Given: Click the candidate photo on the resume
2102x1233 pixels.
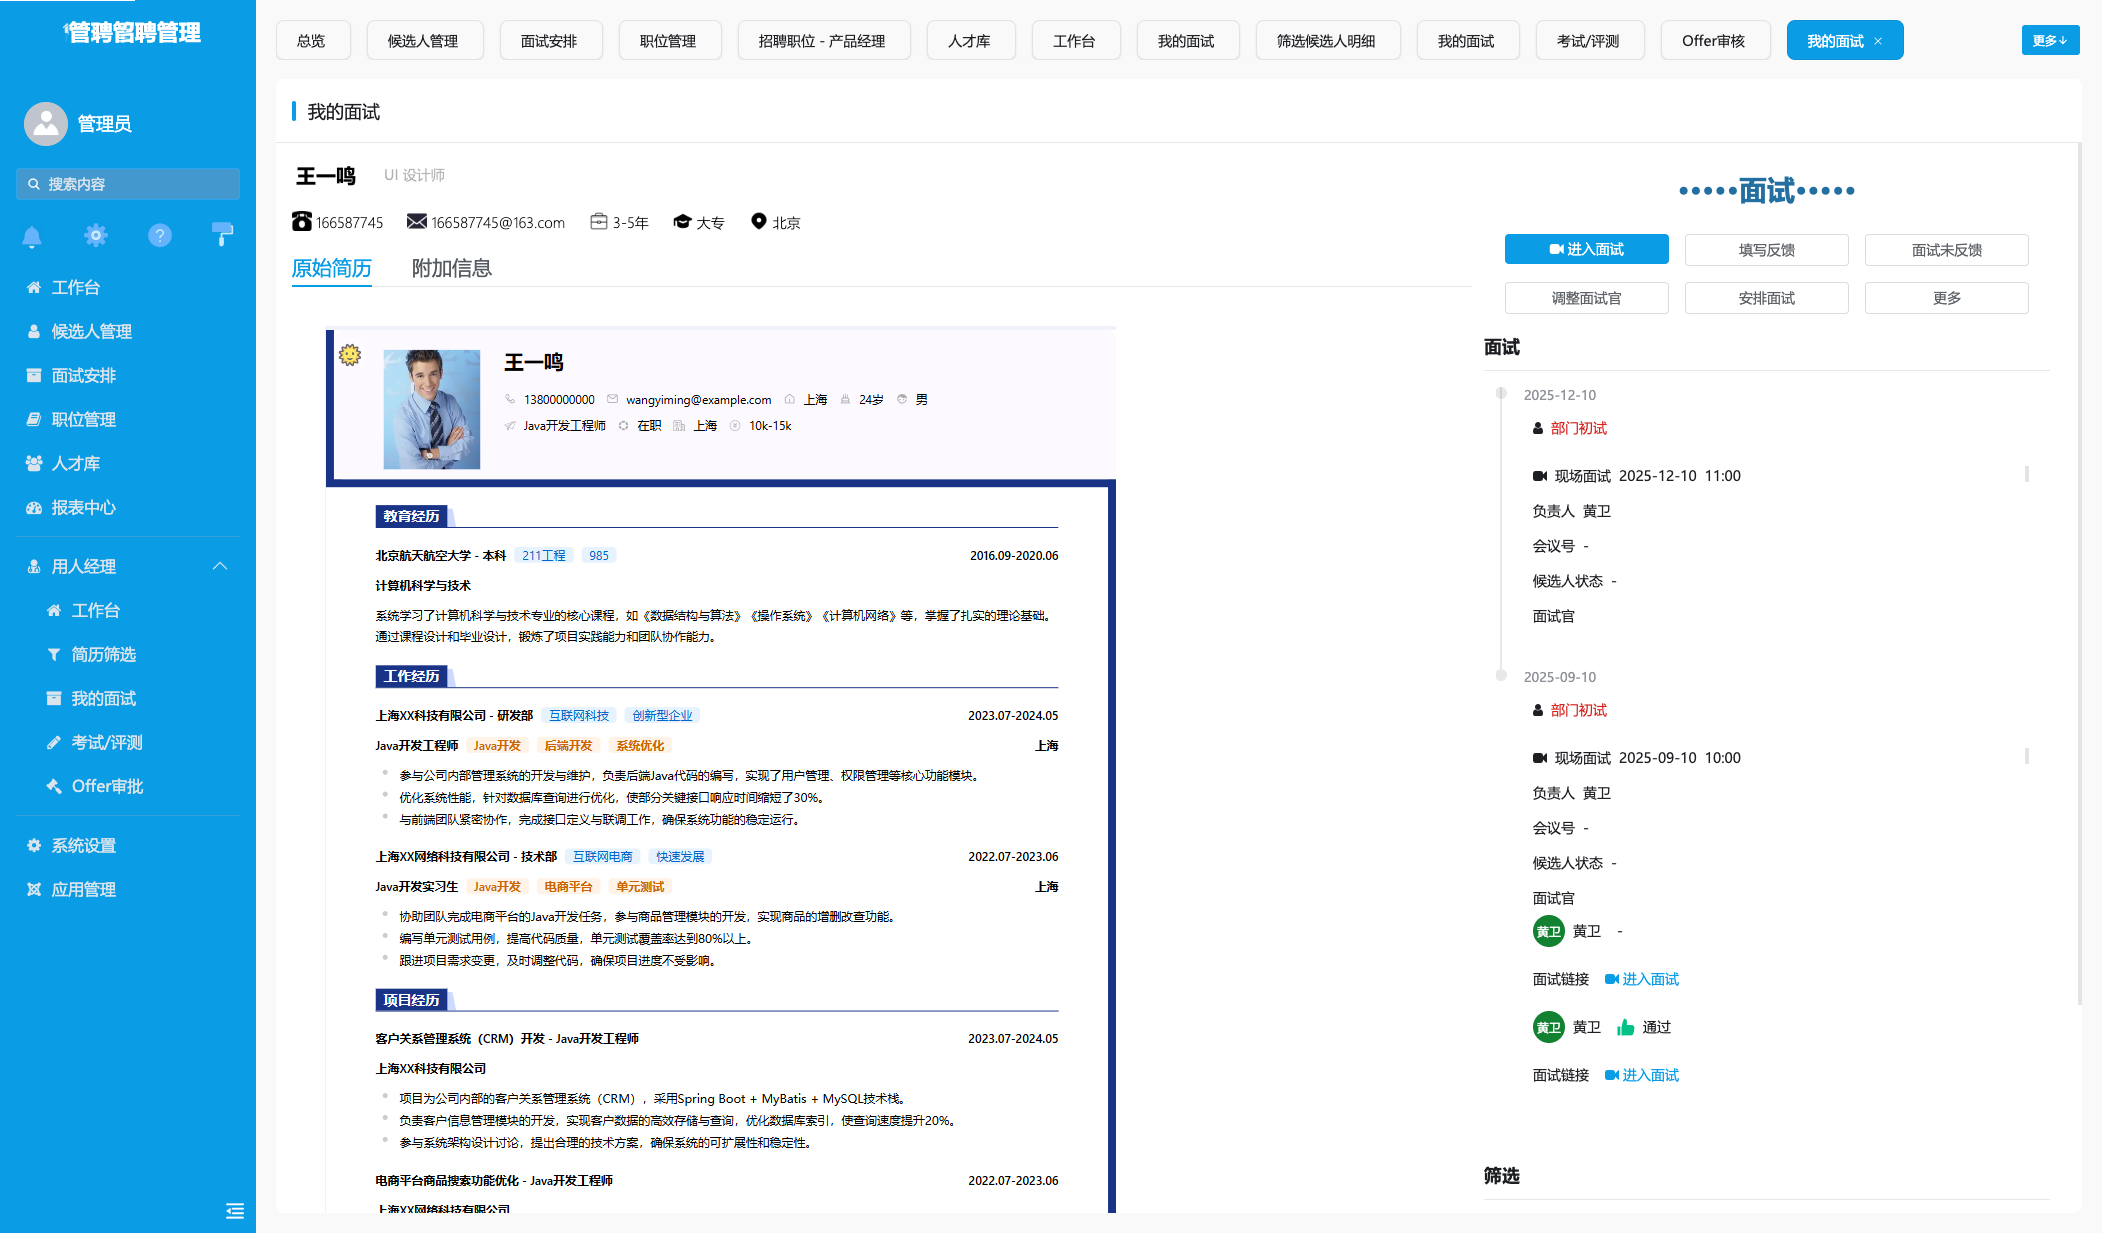Looking at the screenshot, I should pyautogui.click(x=432, y=409).
